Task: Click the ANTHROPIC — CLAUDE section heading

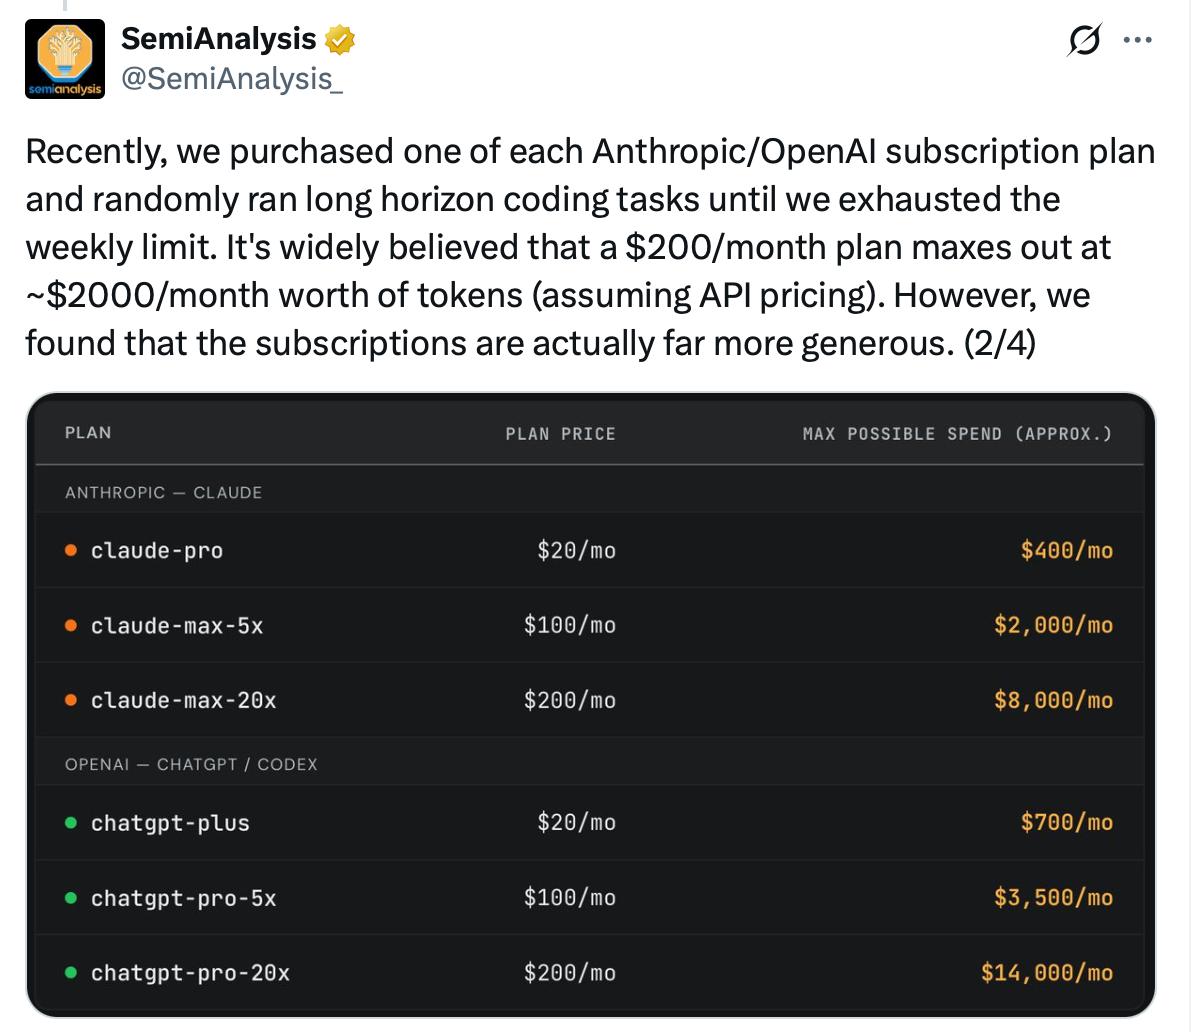Action: point(163,493)
